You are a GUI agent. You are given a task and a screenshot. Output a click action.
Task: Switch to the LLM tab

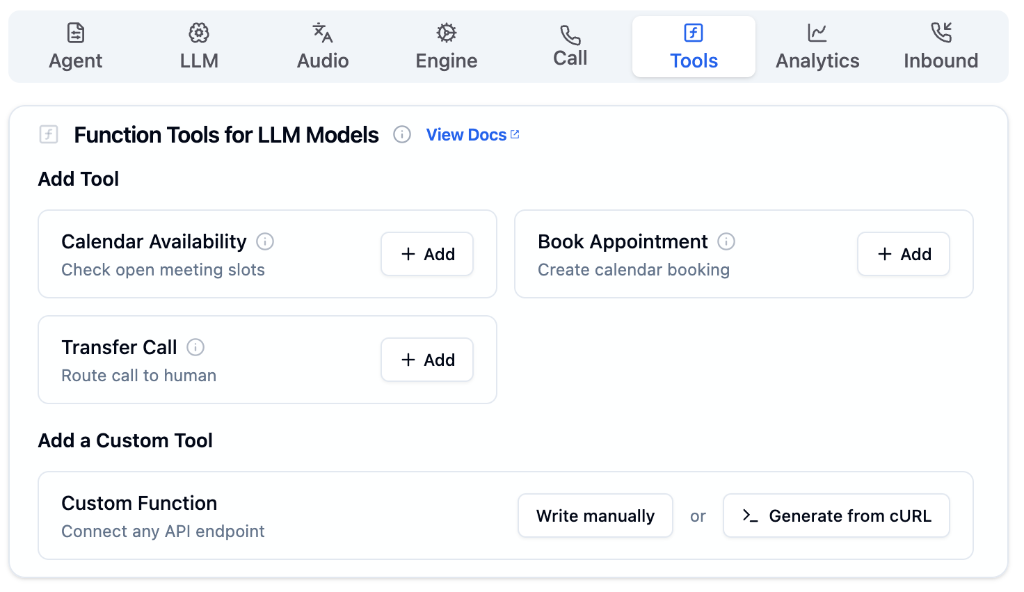(x=199, y=46)
